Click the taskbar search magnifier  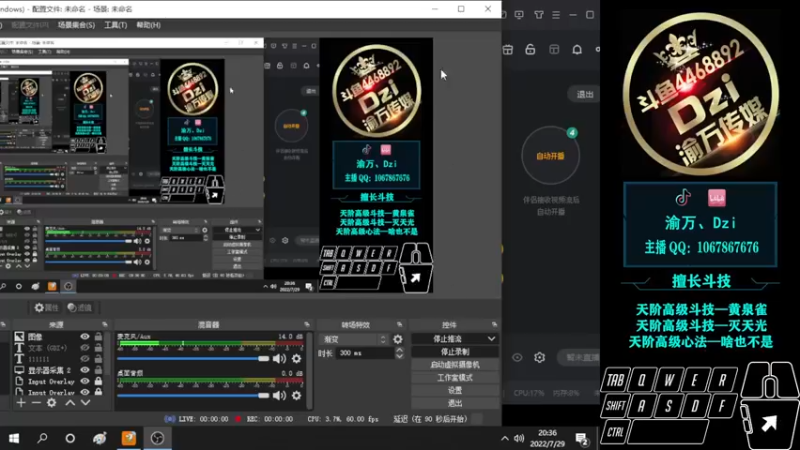click(42, 438)
